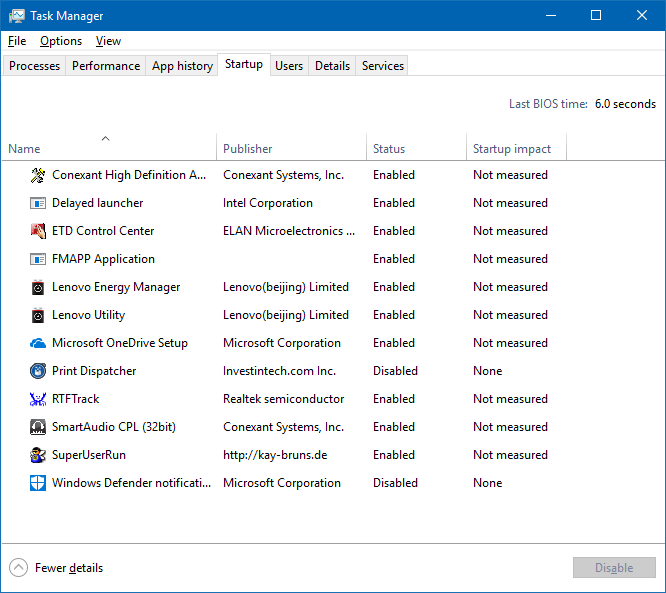Sort by the Startup impact column header
Image resolution: width=666 pixels, height=593 pixels.
point(516,147)
